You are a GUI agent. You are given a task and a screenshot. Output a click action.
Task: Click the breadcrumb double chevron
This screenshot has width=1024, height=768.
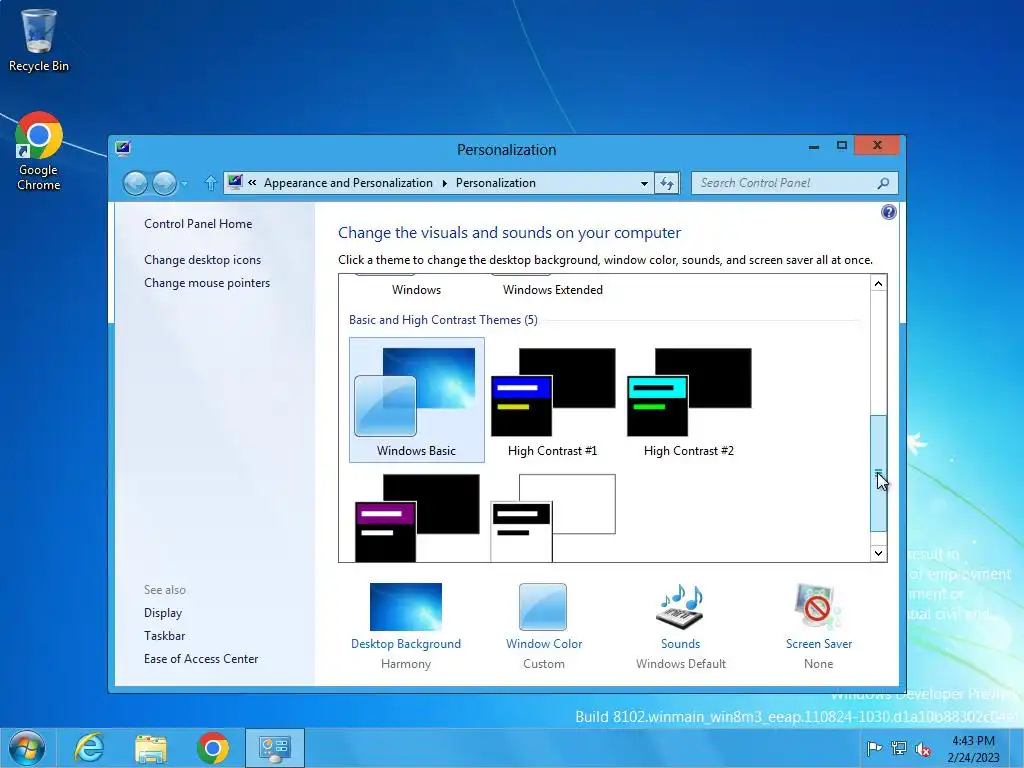pyautogui.click(x=252, y=183)
